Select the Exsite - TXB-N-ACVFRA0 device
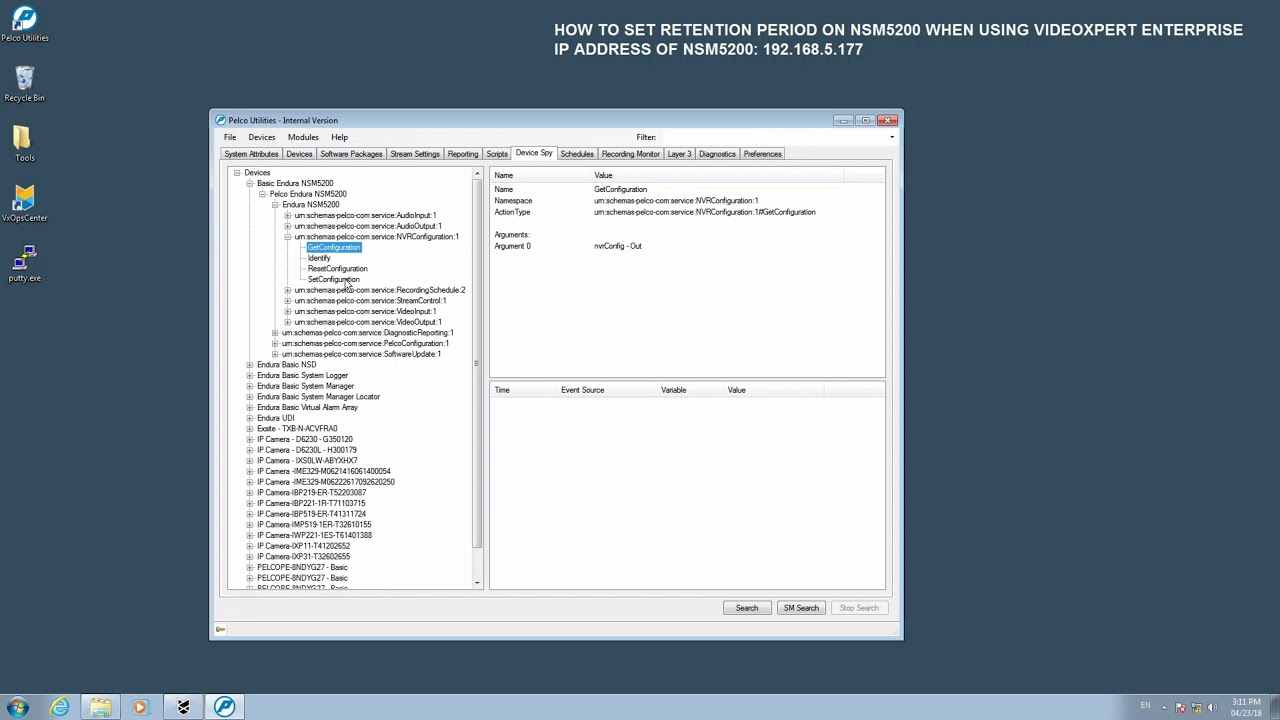The width and height of the screenshot is (1280, 720). click(297, 429)
